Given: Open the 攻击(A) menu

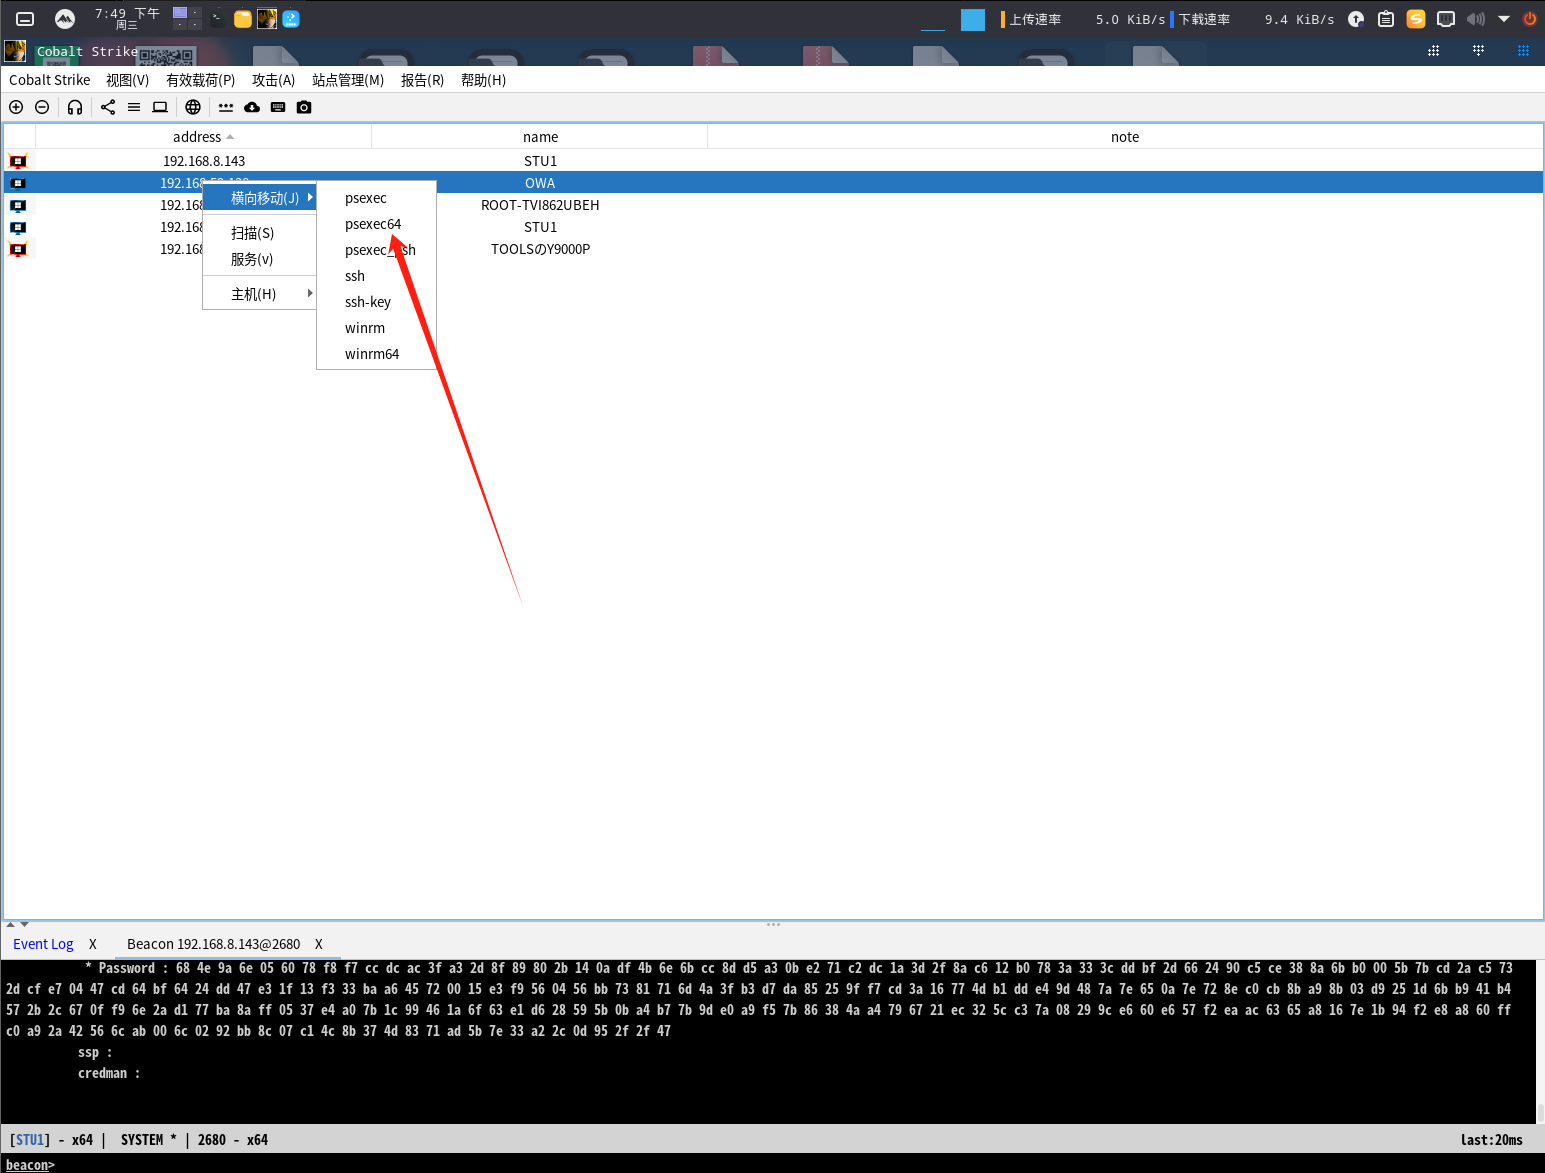Looking at the screenshot, I should (273, 80).
